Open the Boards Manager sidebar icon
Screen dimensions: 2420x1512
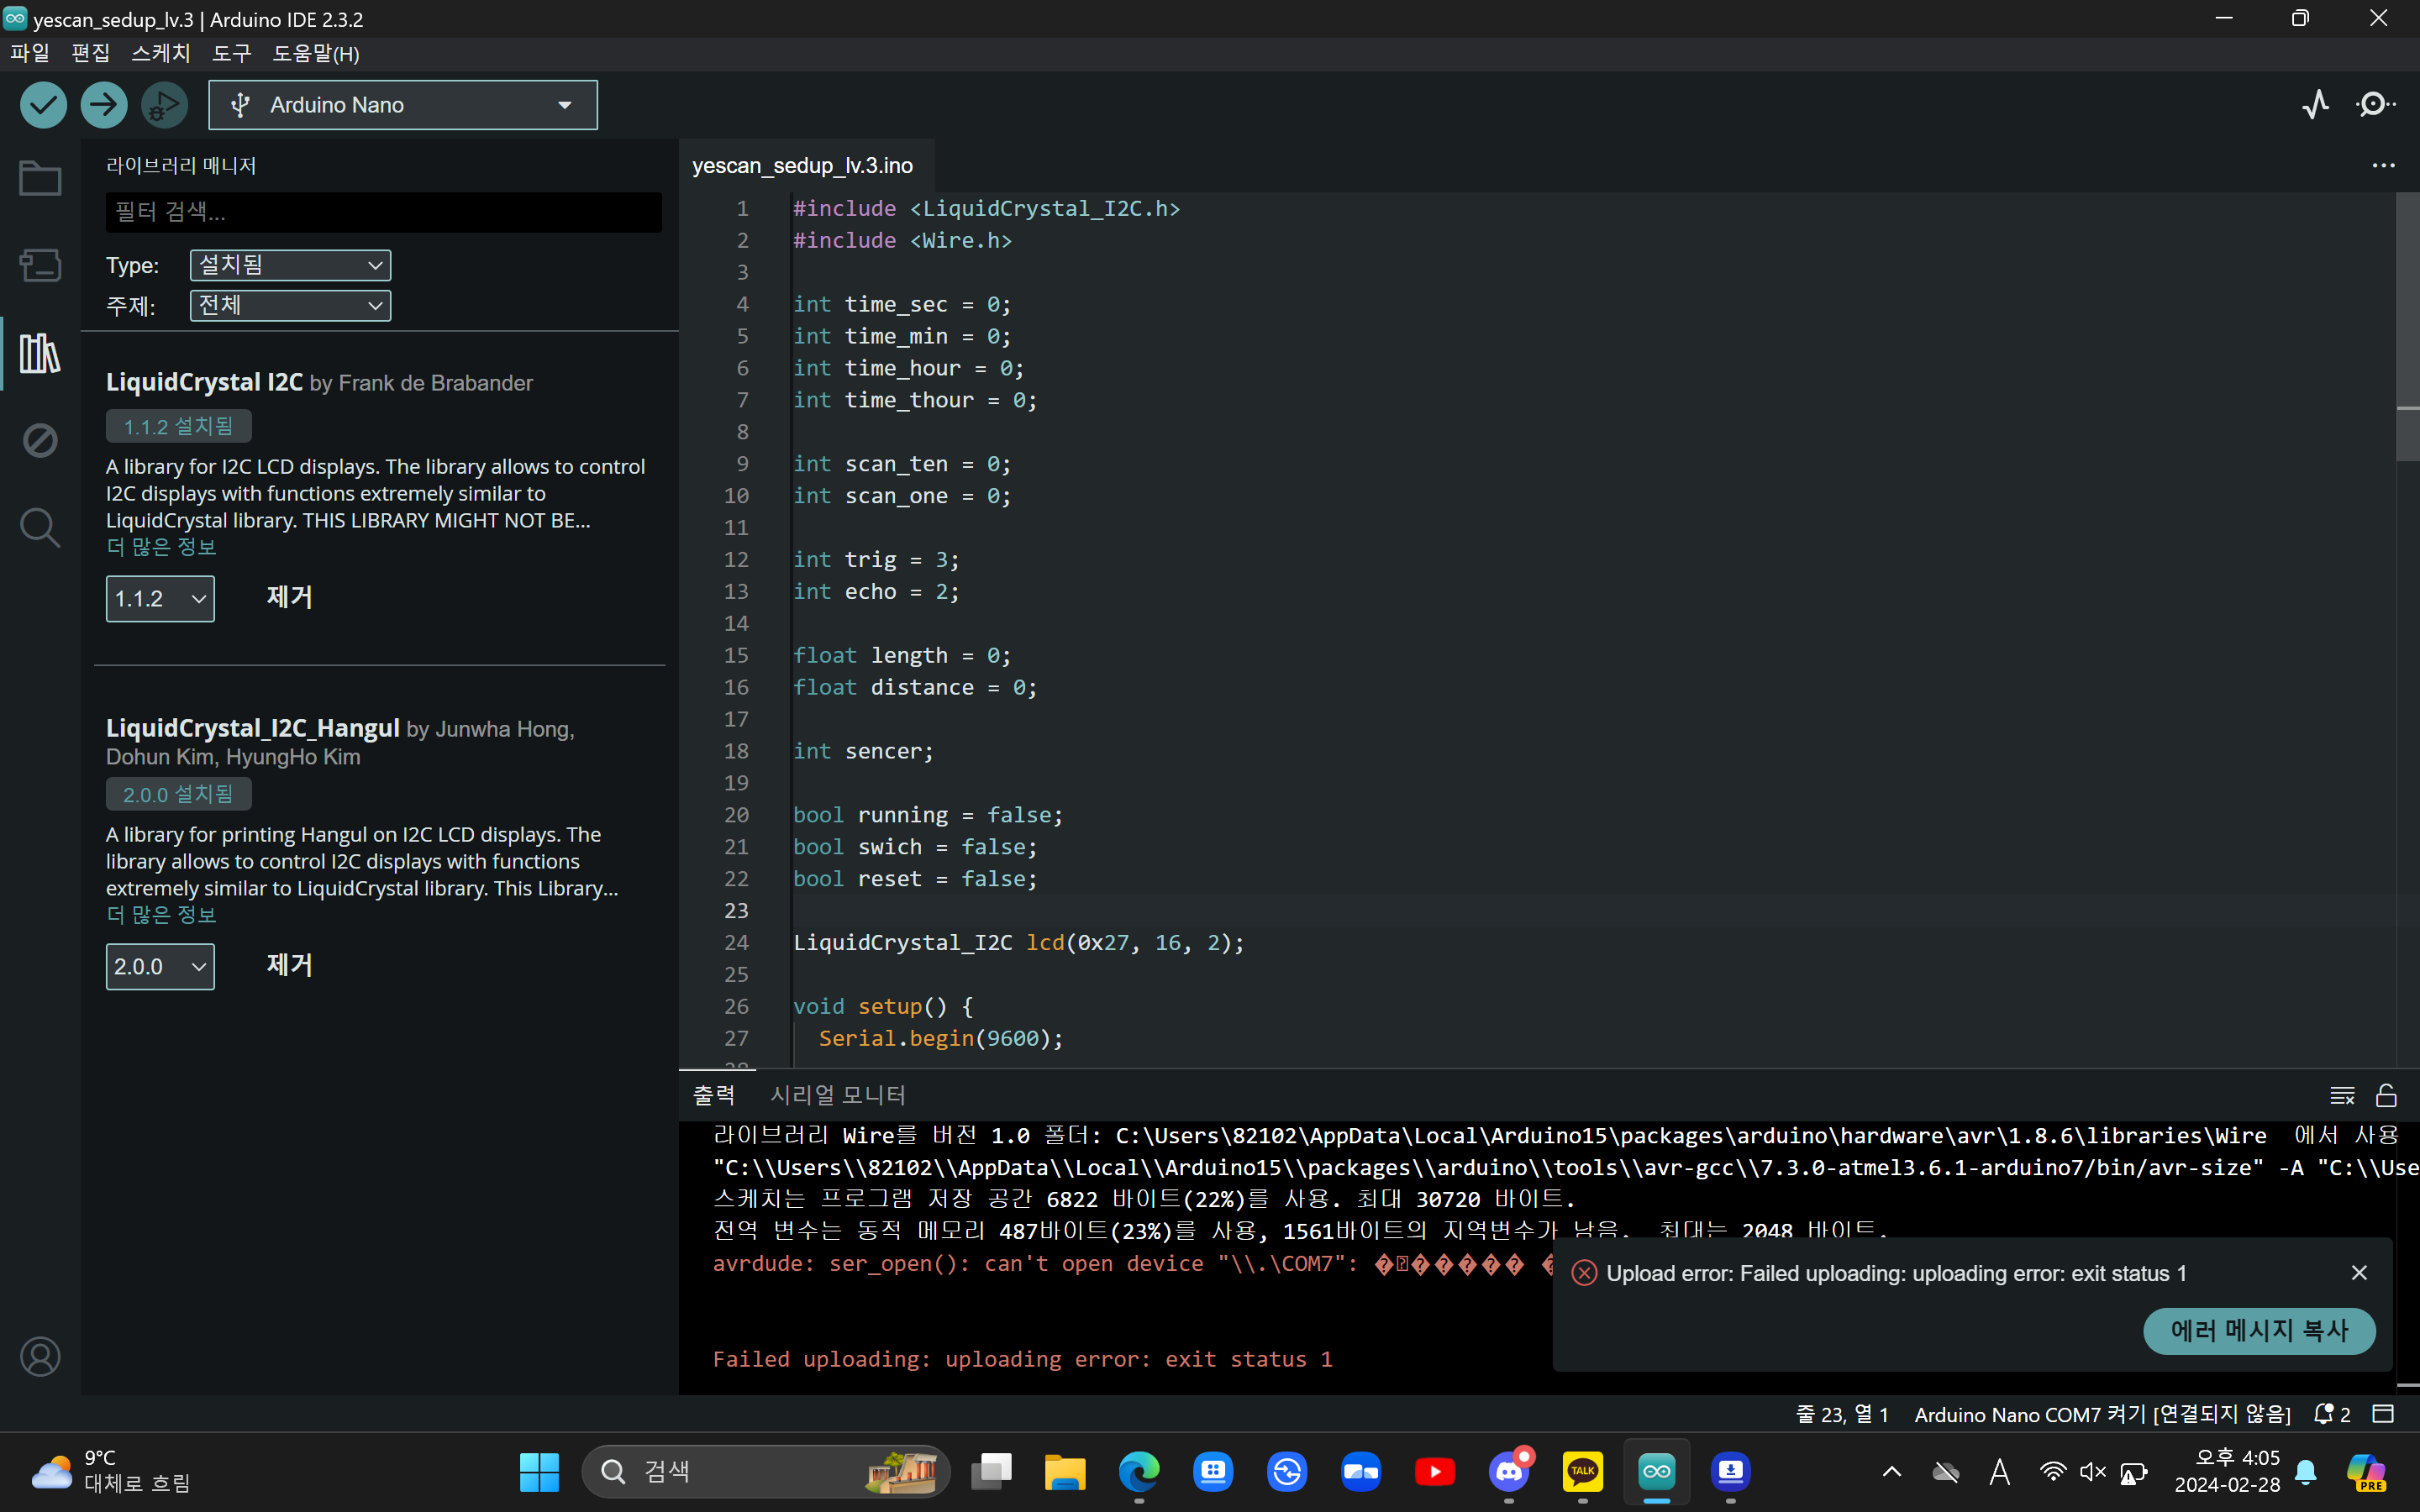40,266
